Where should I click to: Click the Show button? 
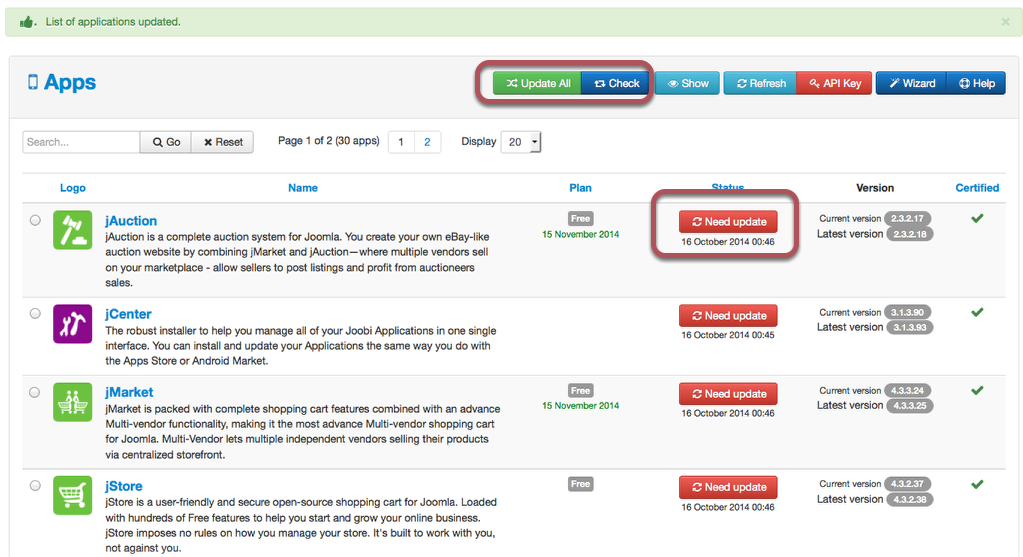point(687,83)
